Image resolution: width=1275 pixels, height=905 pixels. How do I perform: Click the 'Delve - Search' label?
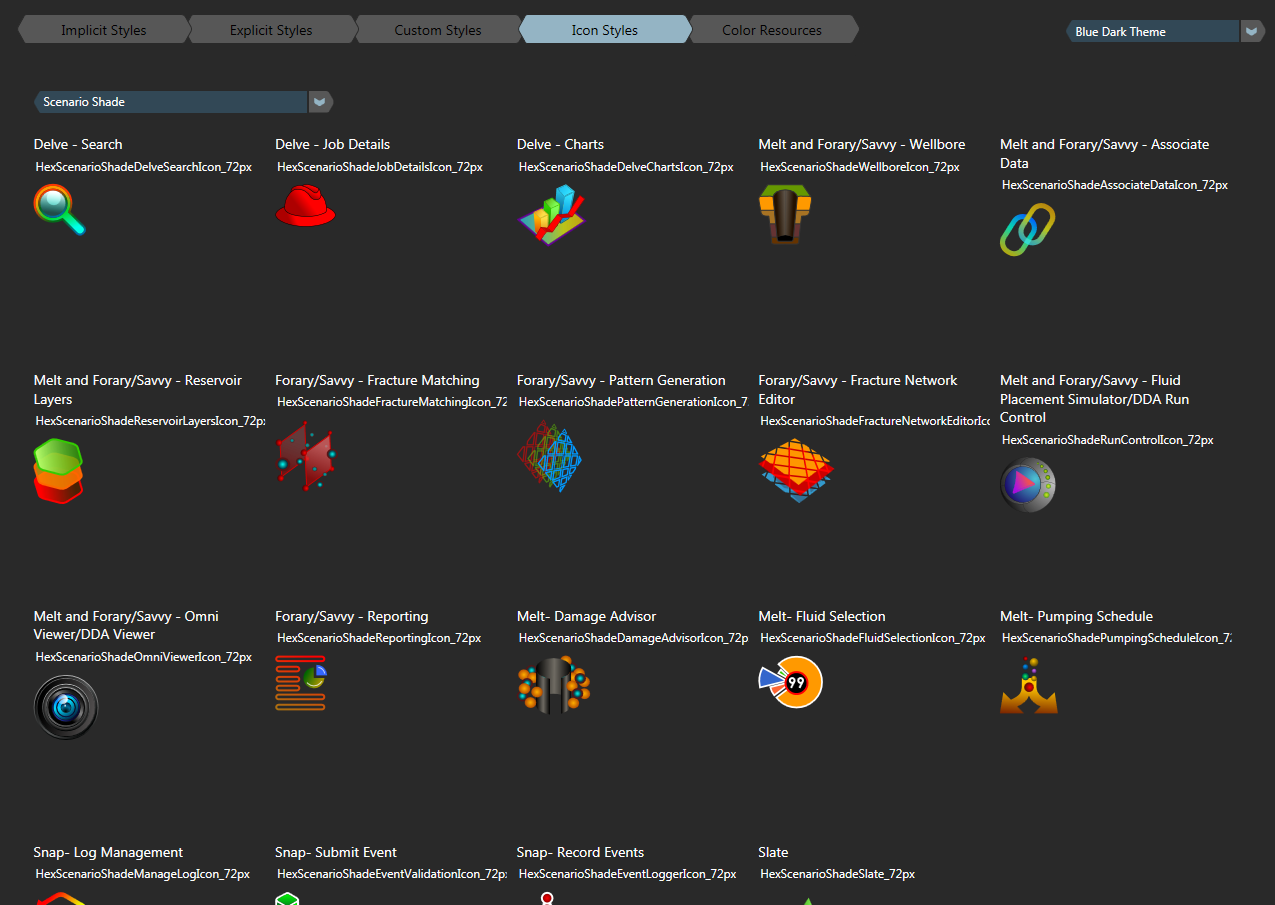pyautogui.click(x=78, y=144)
